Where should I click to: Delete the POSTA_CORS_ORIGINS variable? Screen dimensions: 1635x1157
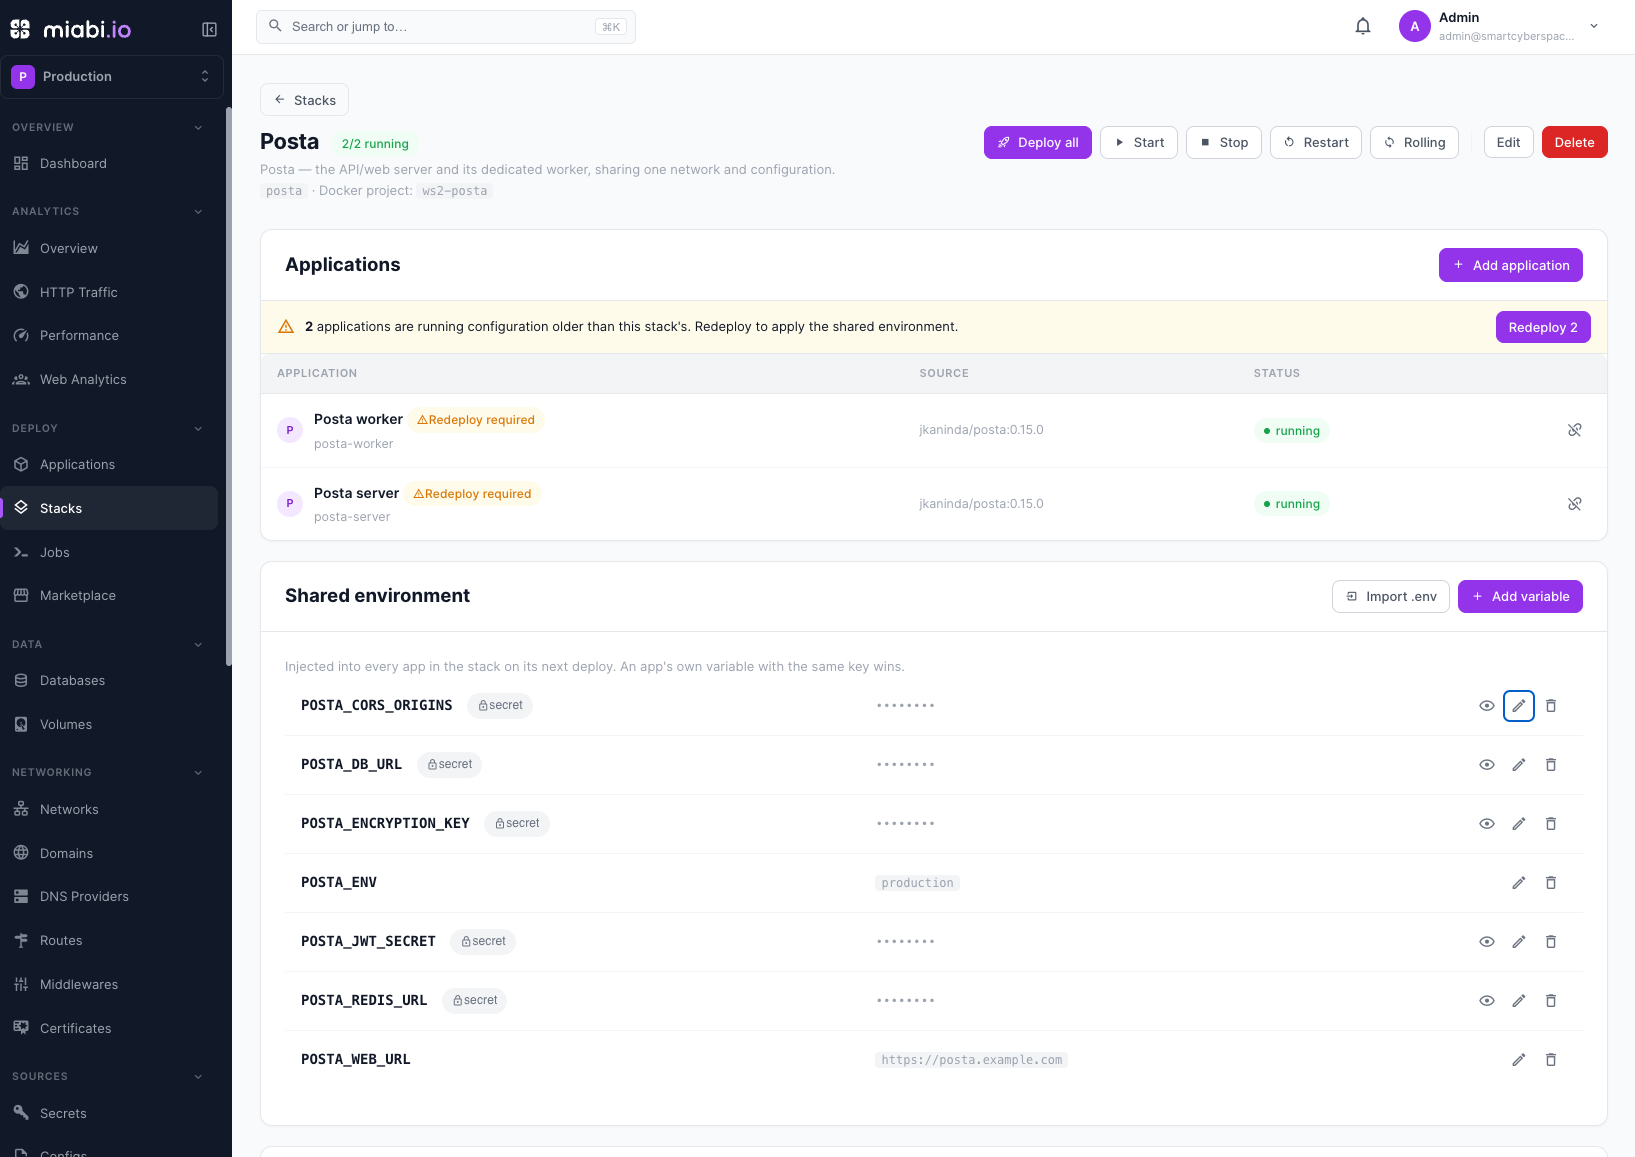[1551, 706]
